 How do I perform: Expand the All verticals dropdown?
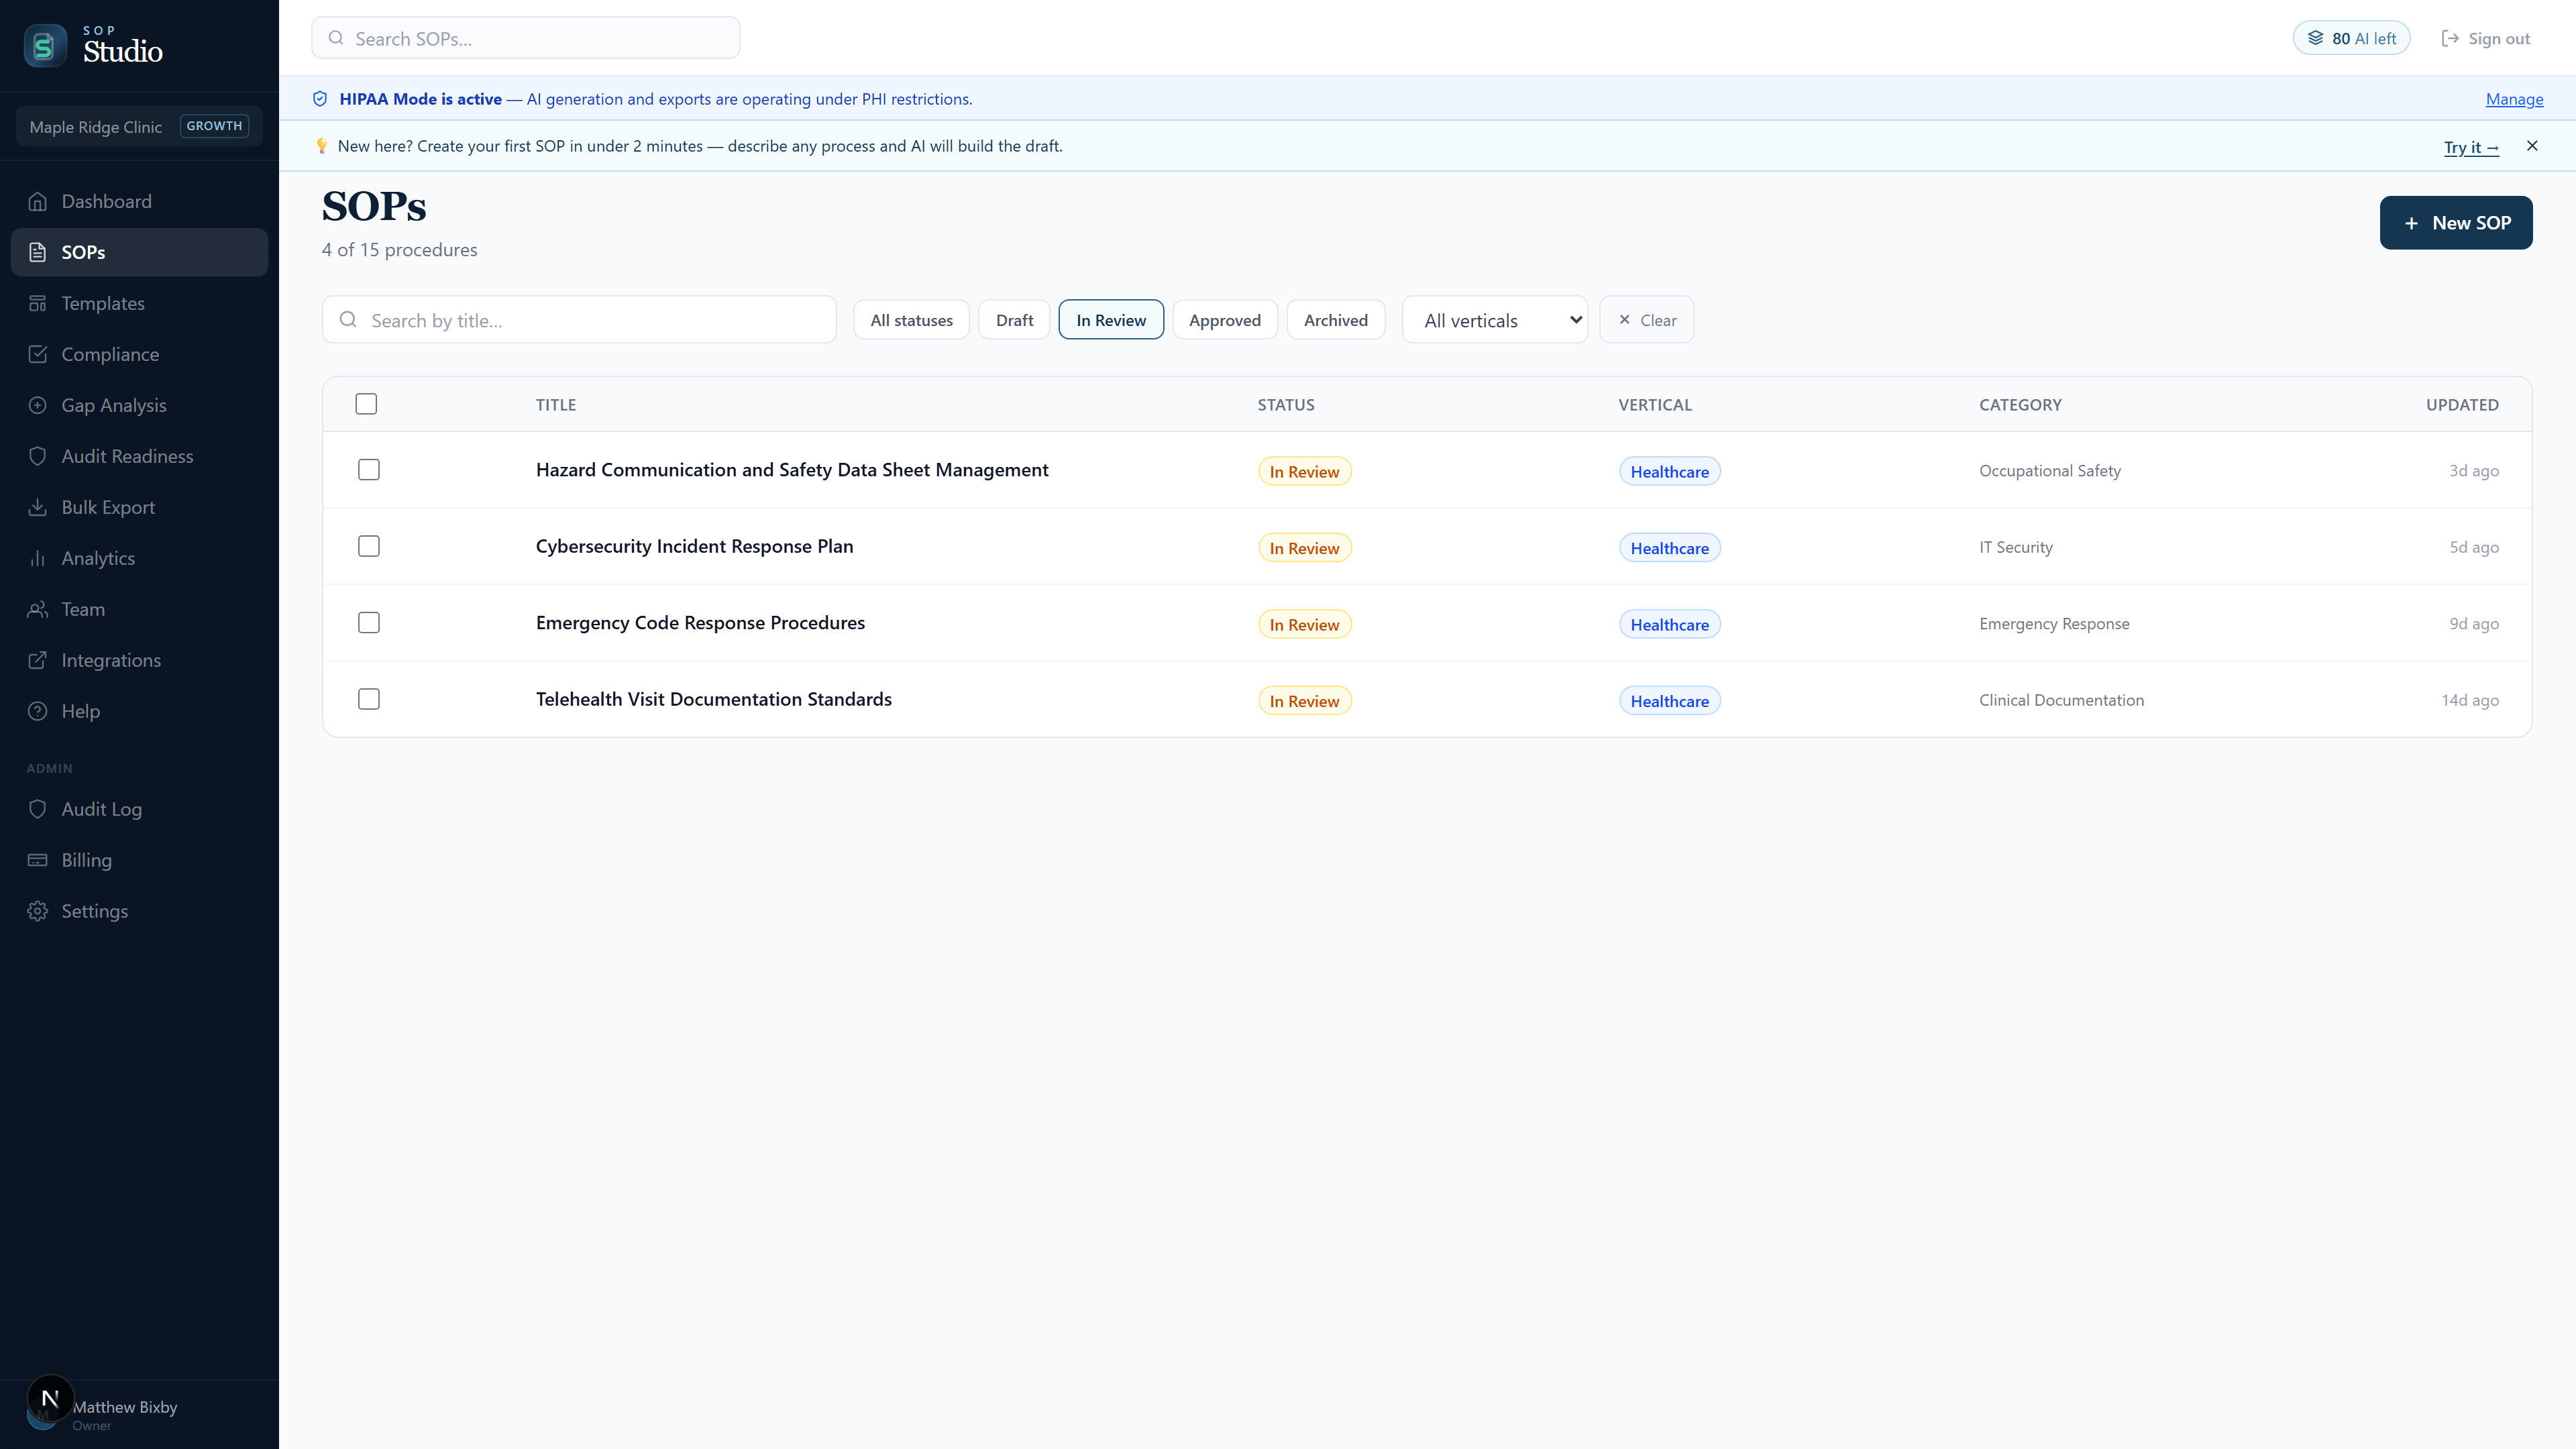(1494, 320)
